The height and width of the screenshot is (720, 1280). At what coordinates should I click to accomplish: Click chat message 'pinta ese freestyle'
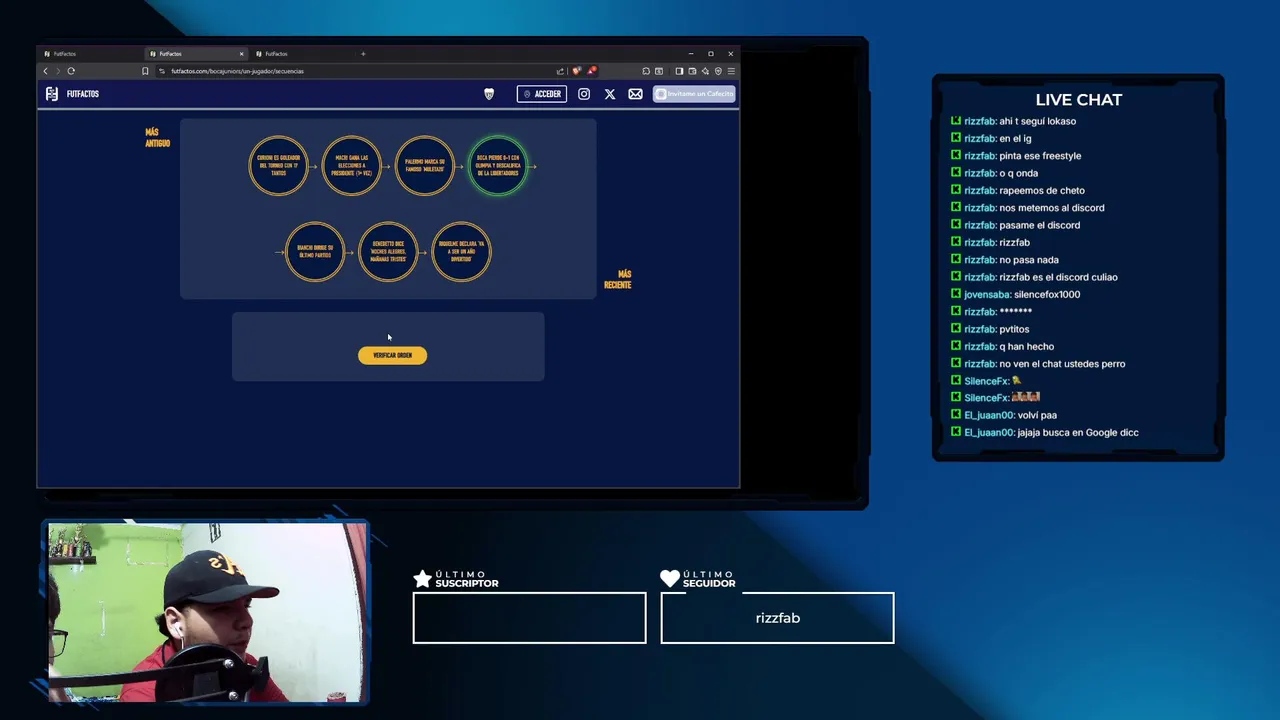pyautogui.click(x=1040, y=156)
